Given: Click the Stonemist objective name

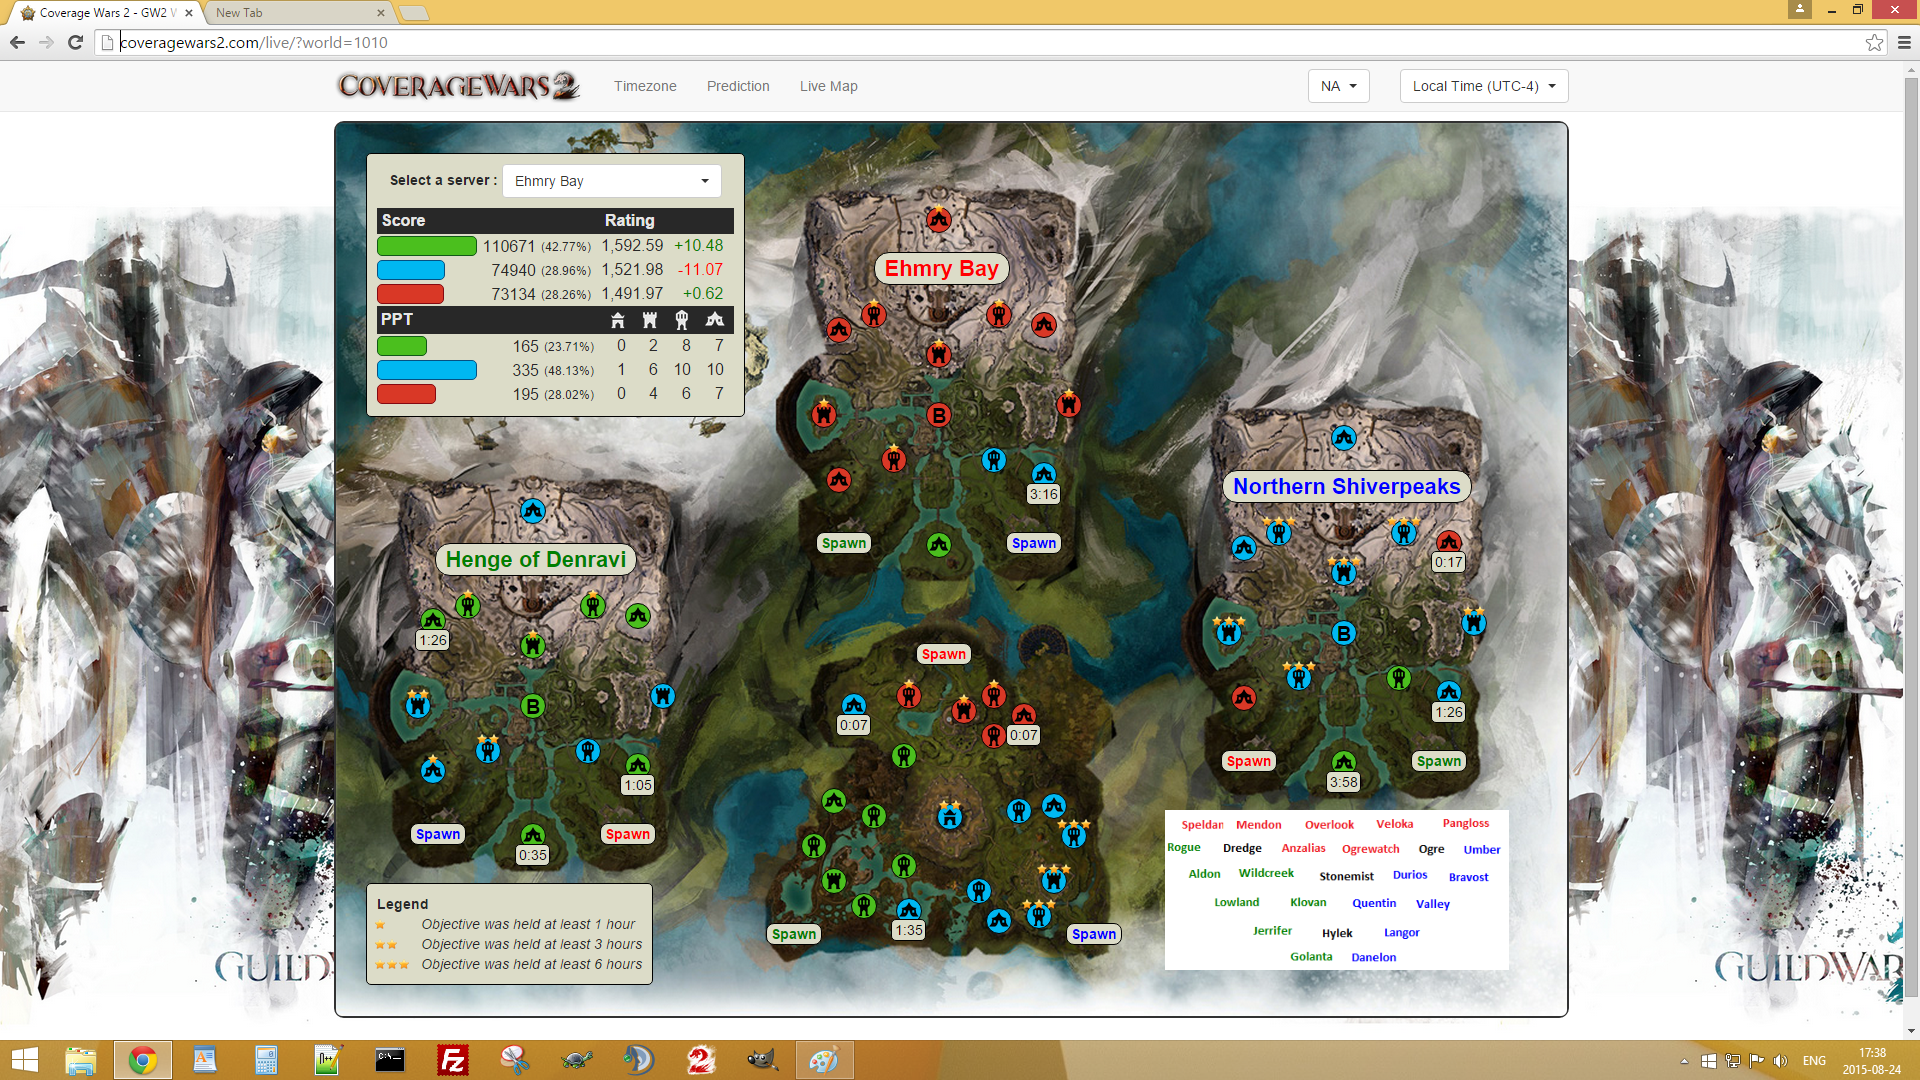Looking at the screenshot, I should pos(1346,876).
